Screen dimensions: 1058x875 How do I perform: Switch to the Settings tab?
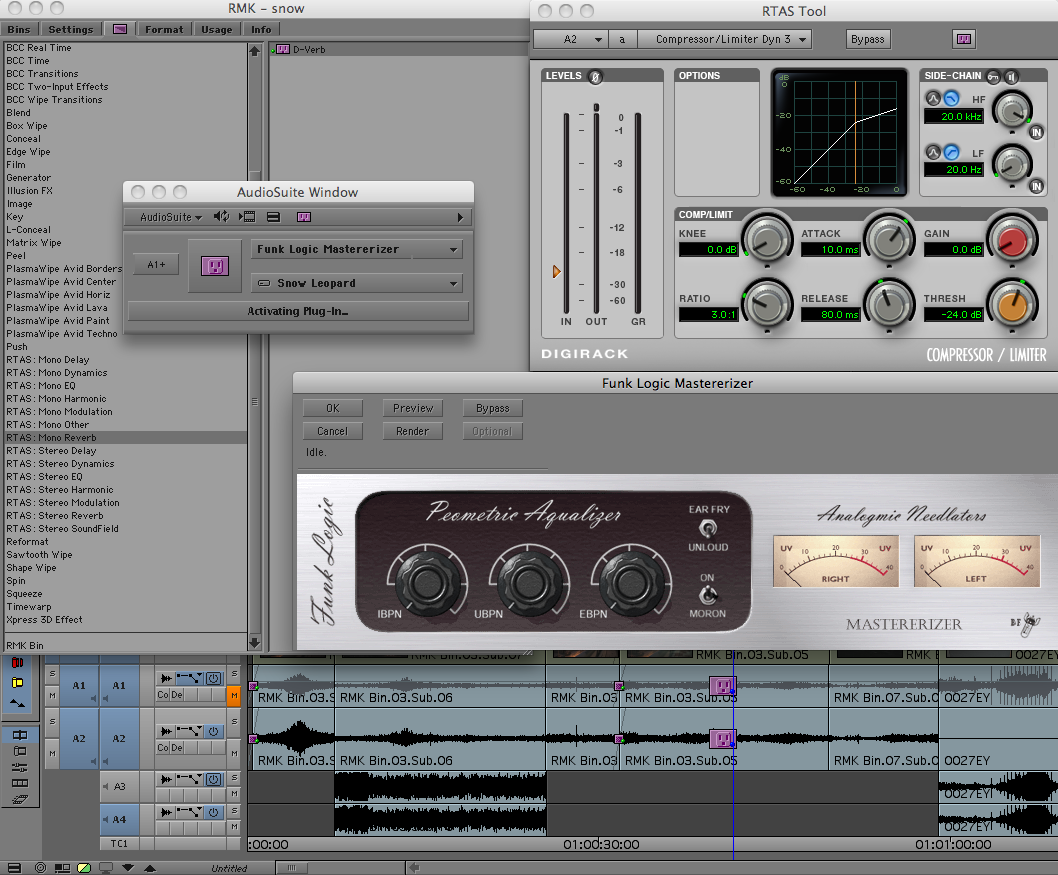point(71,29)
